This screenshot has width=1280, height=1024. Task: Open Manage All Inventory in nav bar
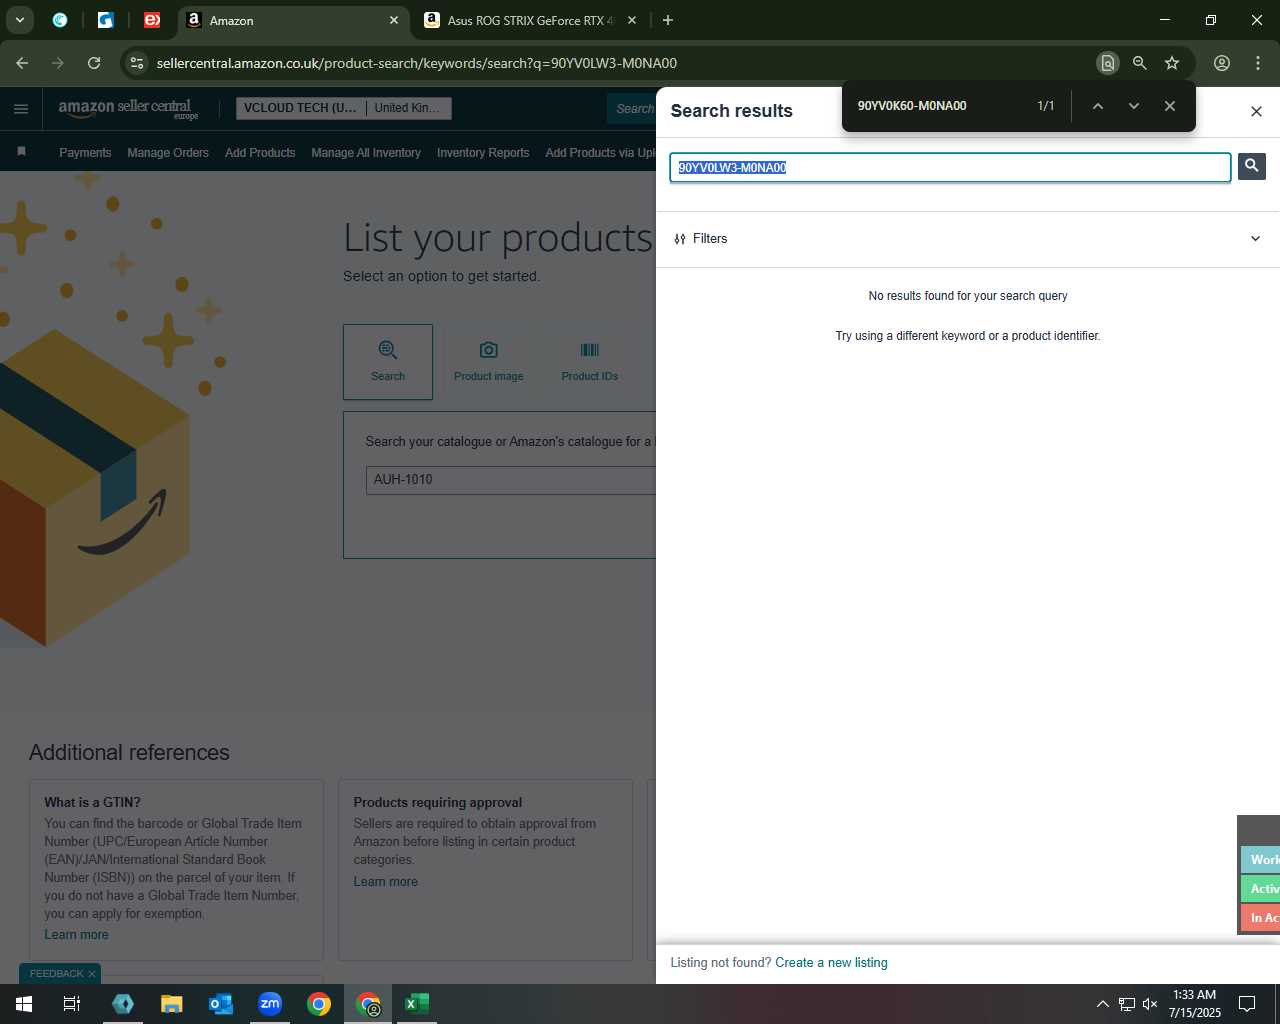click(x=366, y=153)
